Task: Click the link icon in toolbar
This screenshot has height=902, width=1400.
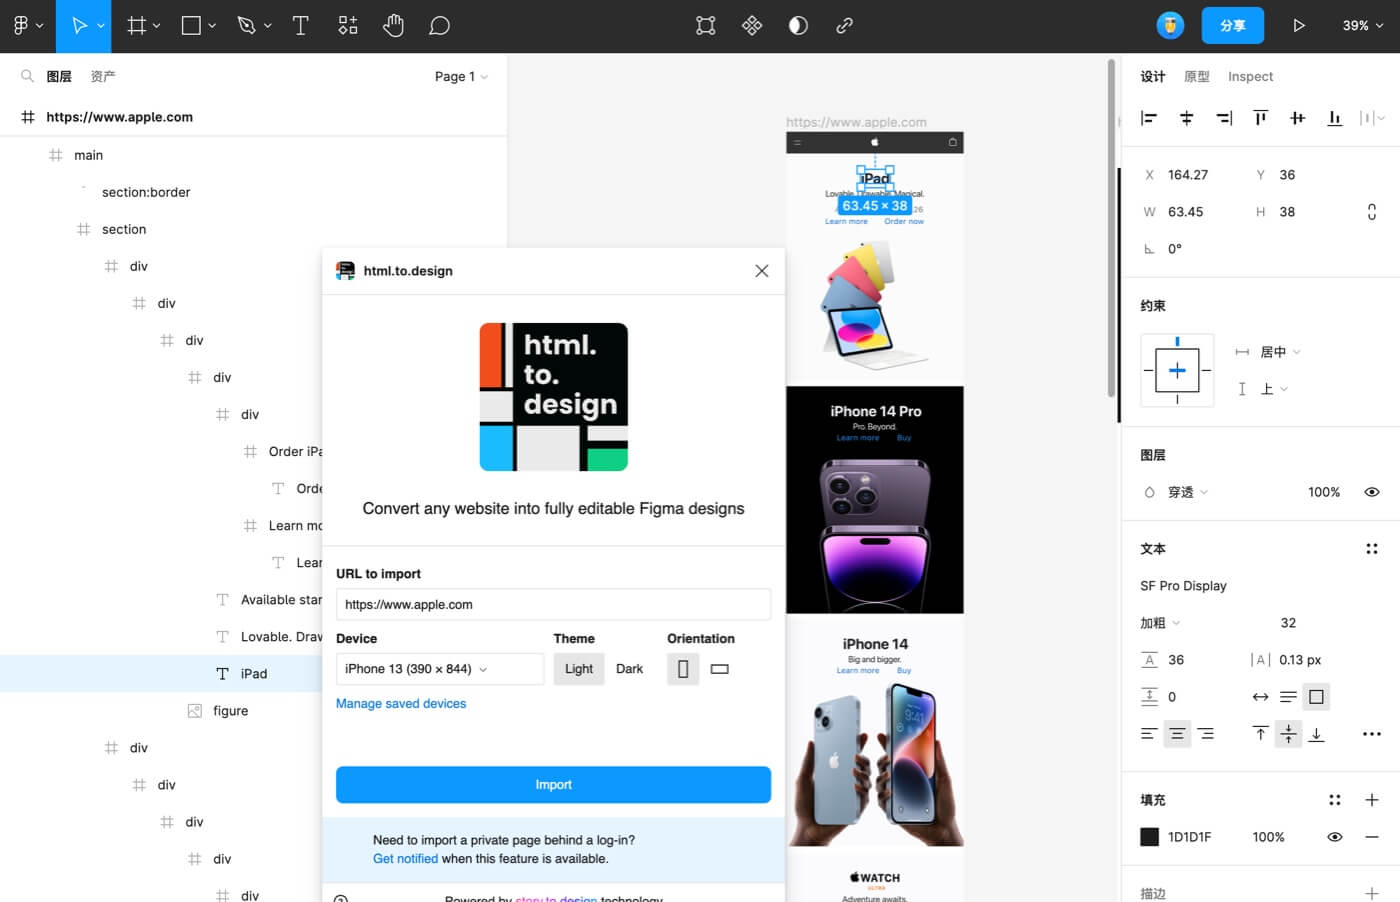Action: (844, 26)
